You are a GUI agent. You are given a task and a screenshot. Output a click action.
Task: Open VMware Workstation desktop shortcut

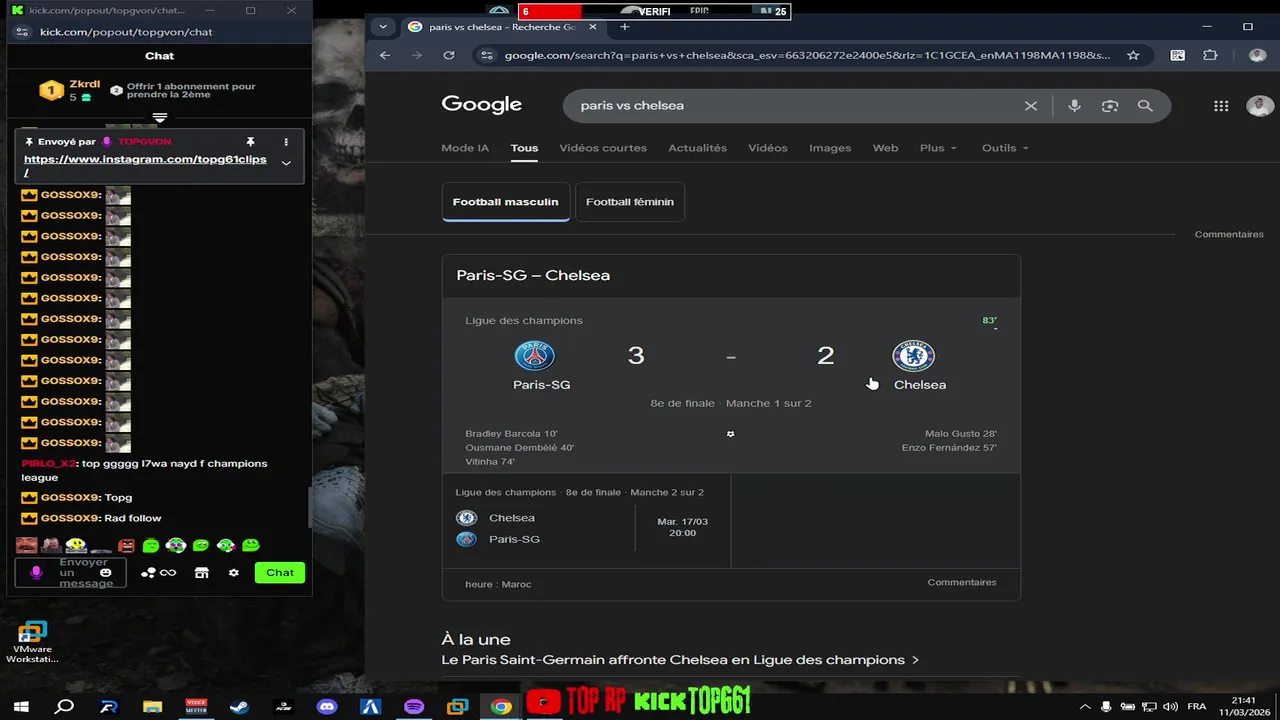point(32,642)
